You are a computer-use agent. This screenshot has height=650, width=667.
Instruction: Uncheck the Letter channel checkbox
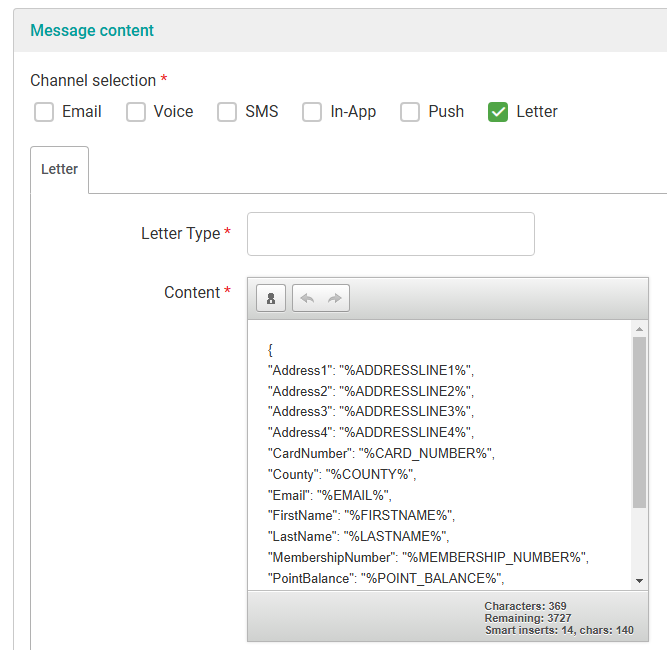coord(498,112)
